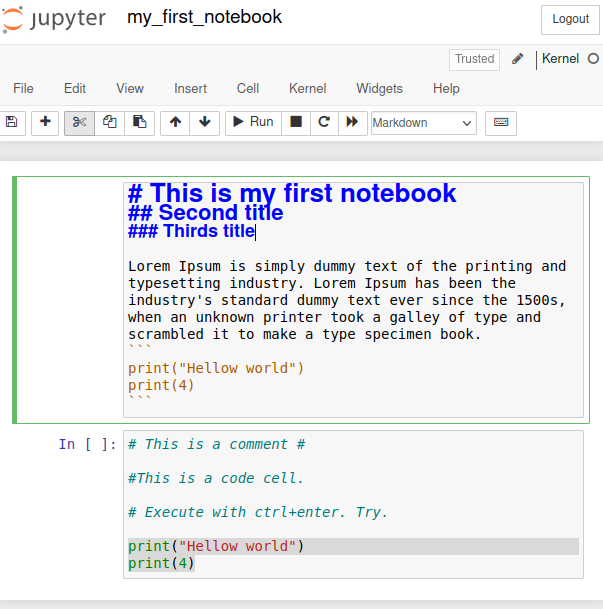This screenshot has width=603, height=609.
Task: Restart the kernel with circular arrow icon
Action: pyautogui.click(x=324, y=122)
